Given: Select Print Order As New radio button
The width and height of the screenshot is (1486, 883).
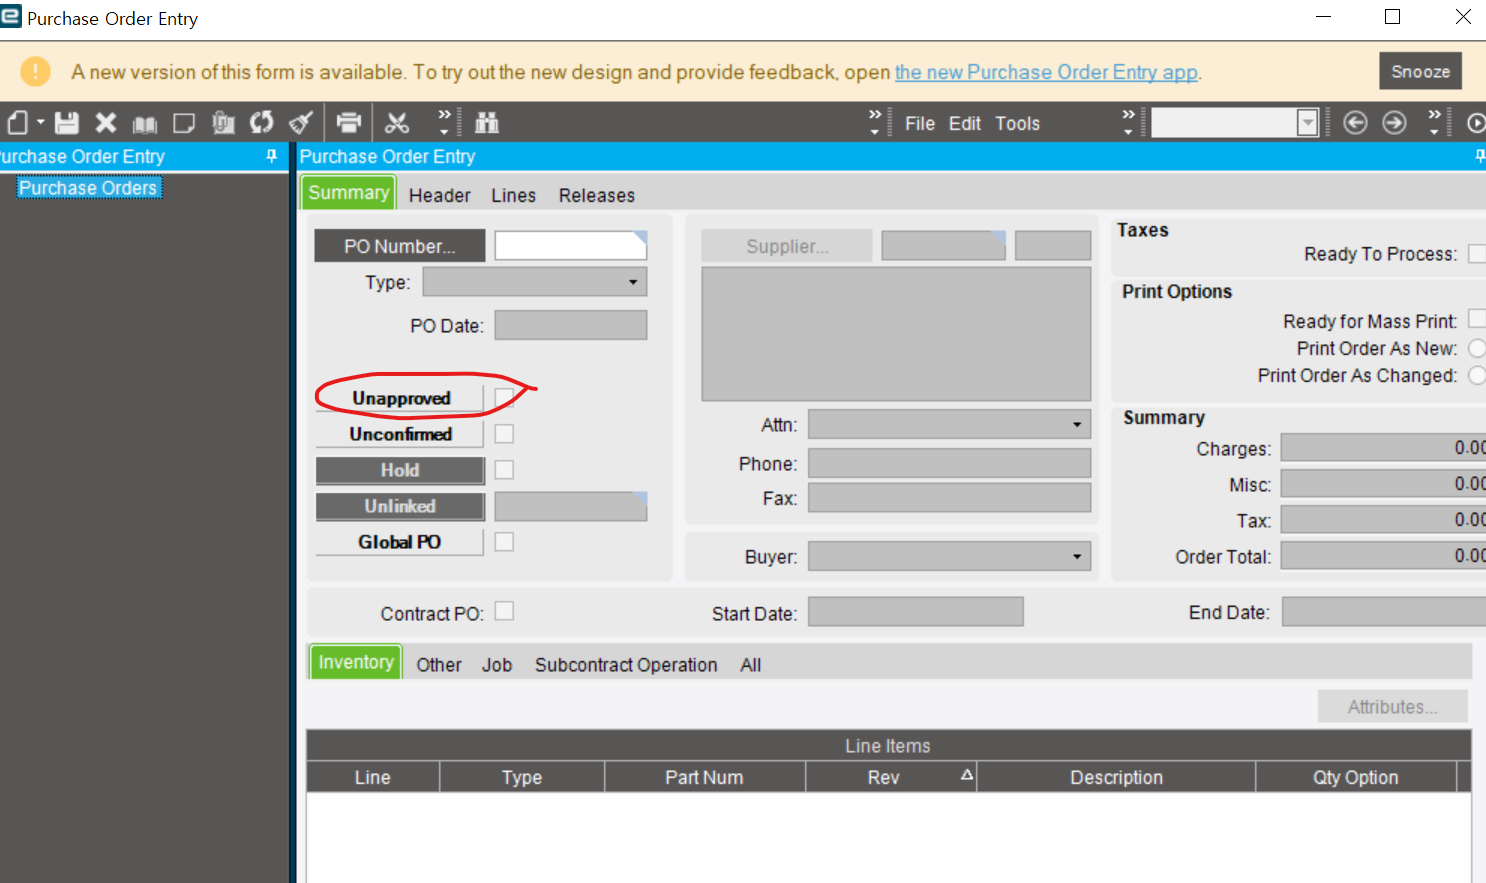Looking at the screenshot, I should 1477,349.
